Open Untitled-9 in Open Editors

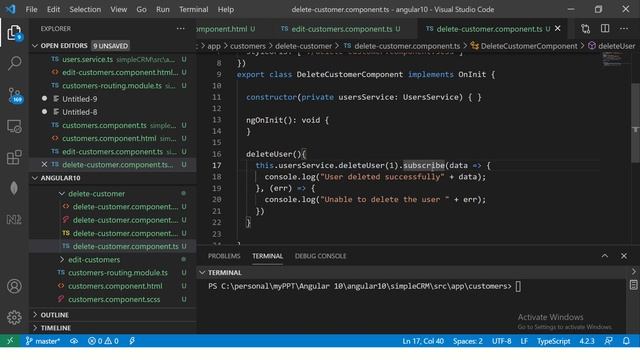112,99
